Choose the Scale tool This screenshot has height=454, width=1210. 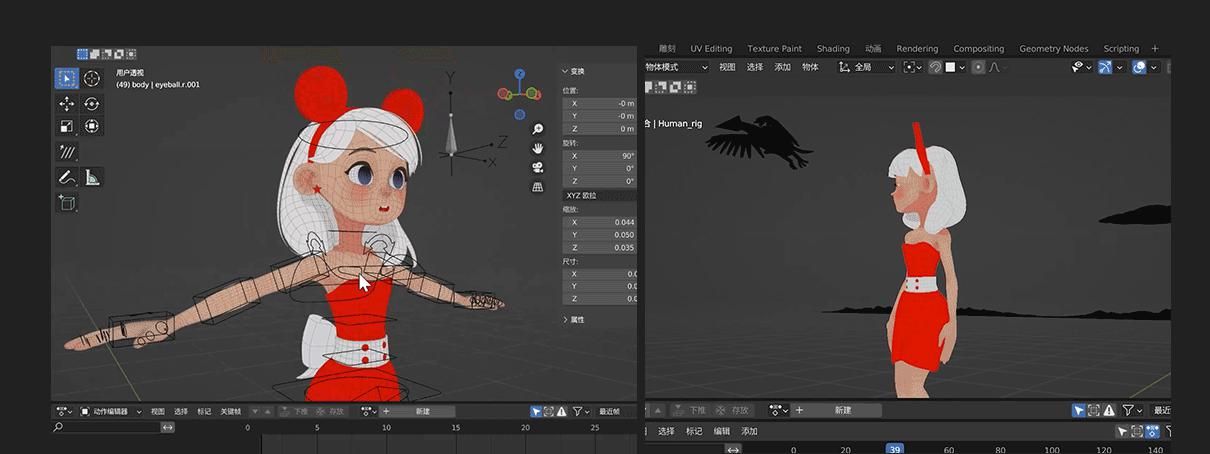(x=67, y=127)
